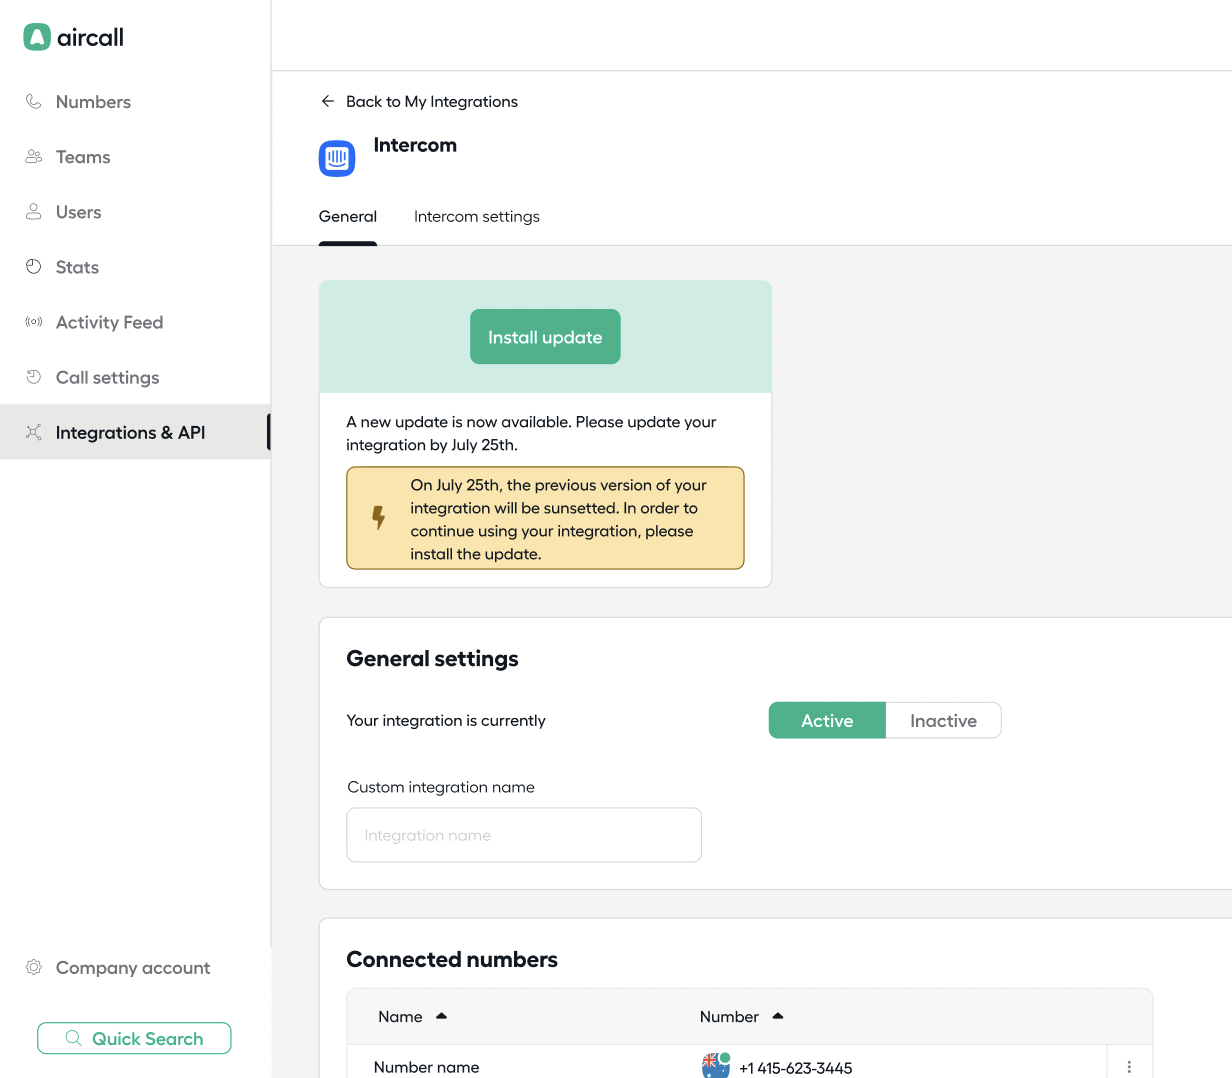
Task: Click the Integrations & API network icon
Action: click(x=34, y=432)
